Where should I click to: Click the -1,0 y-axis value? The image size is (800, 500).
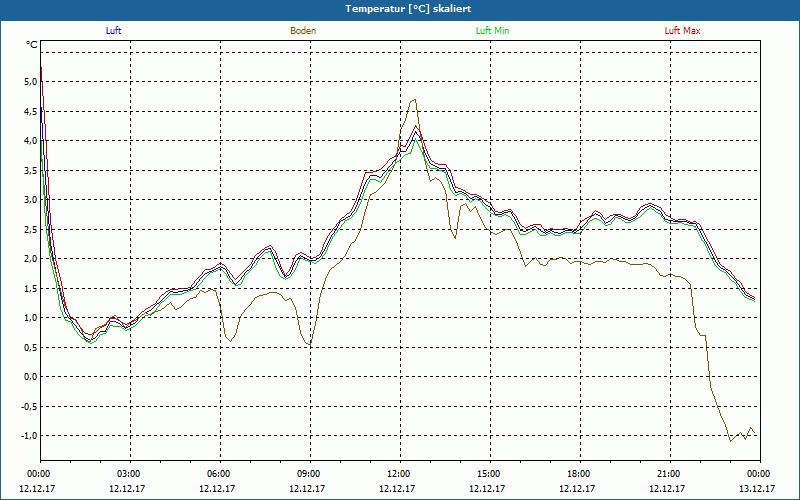point(30,436)
